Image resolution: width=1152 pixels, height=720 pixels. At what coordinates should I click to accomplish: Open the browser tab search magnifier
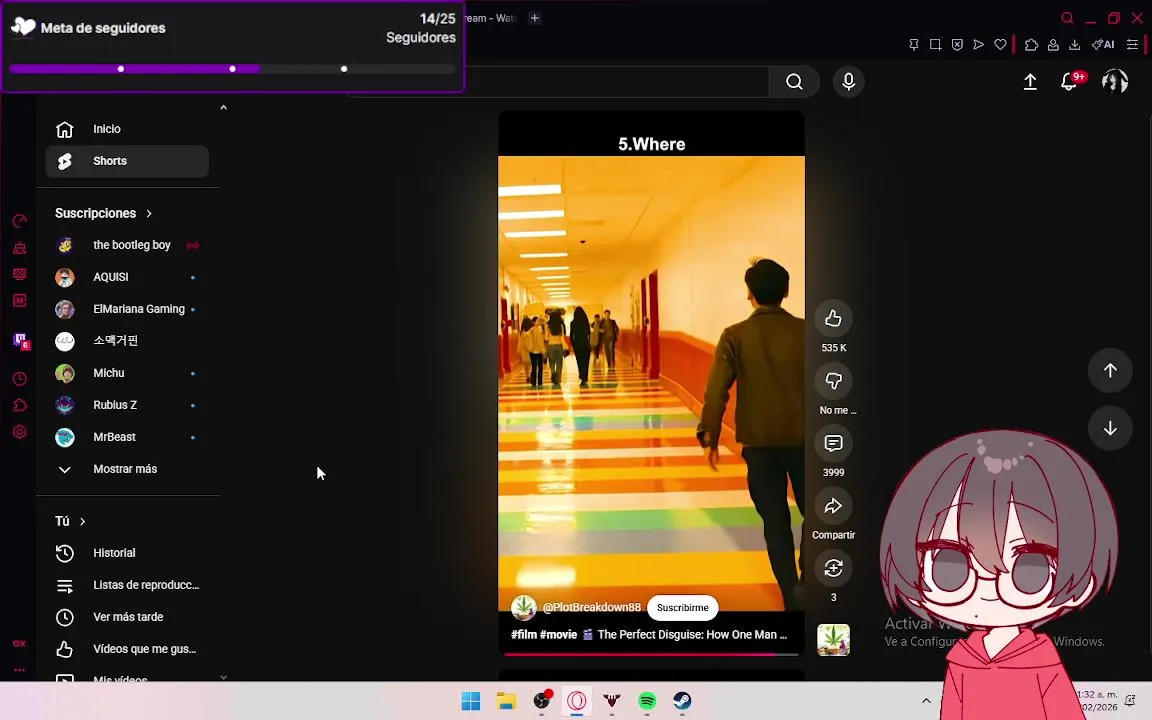[1068, 18]
